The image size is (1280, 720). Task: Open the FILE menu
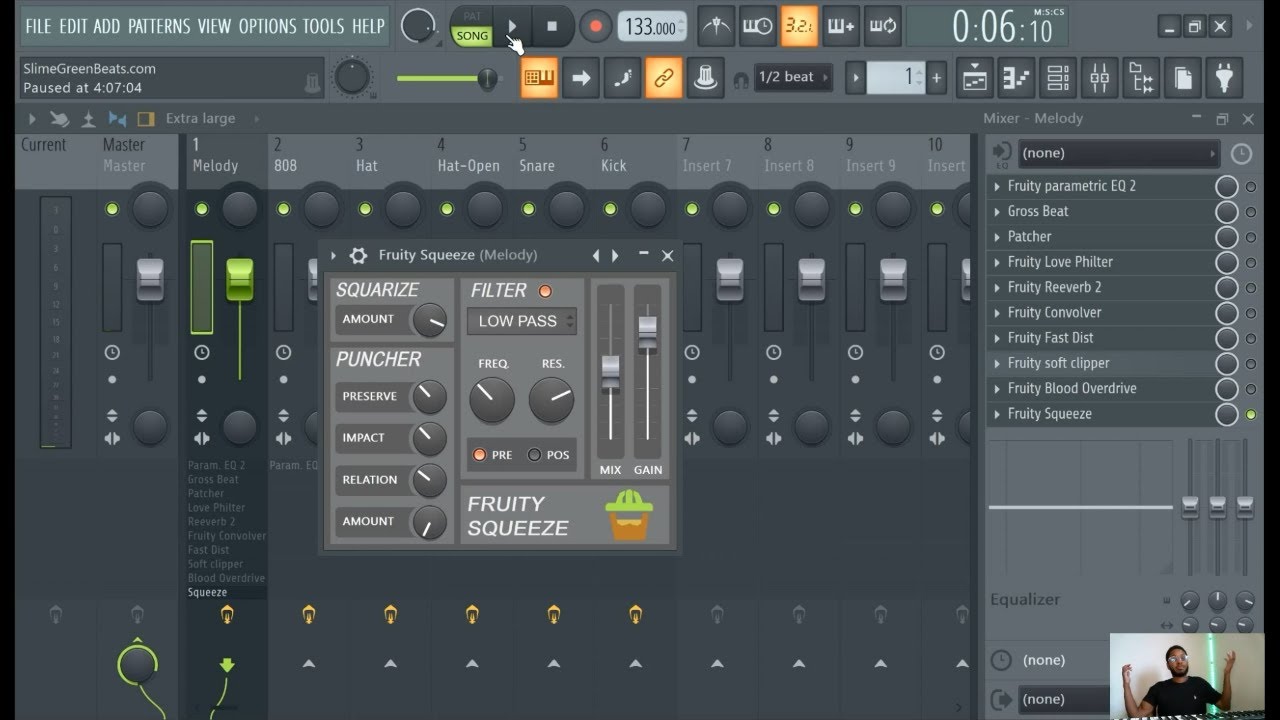click(x=38, y=26)
